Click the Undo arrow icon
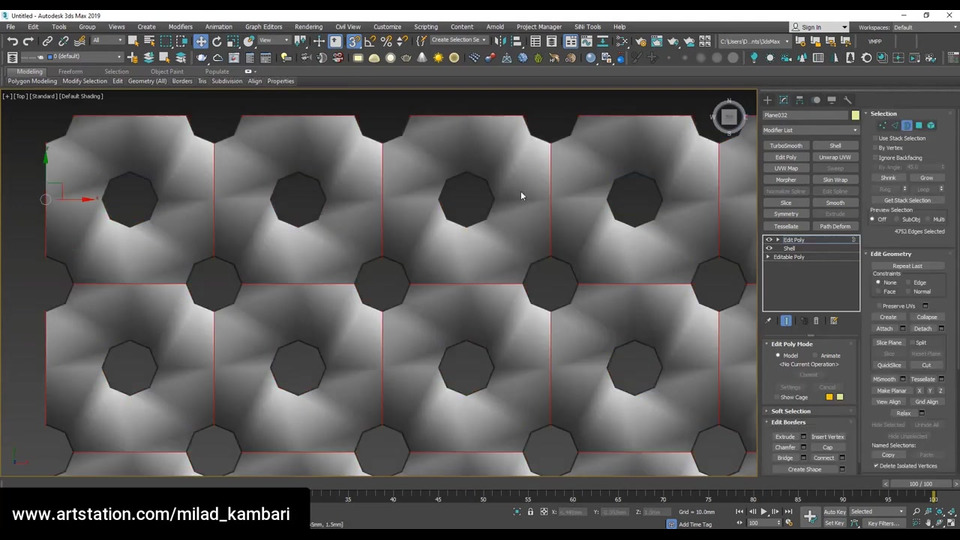The height and width of the screenshot is (540, 960). (12, 42)
